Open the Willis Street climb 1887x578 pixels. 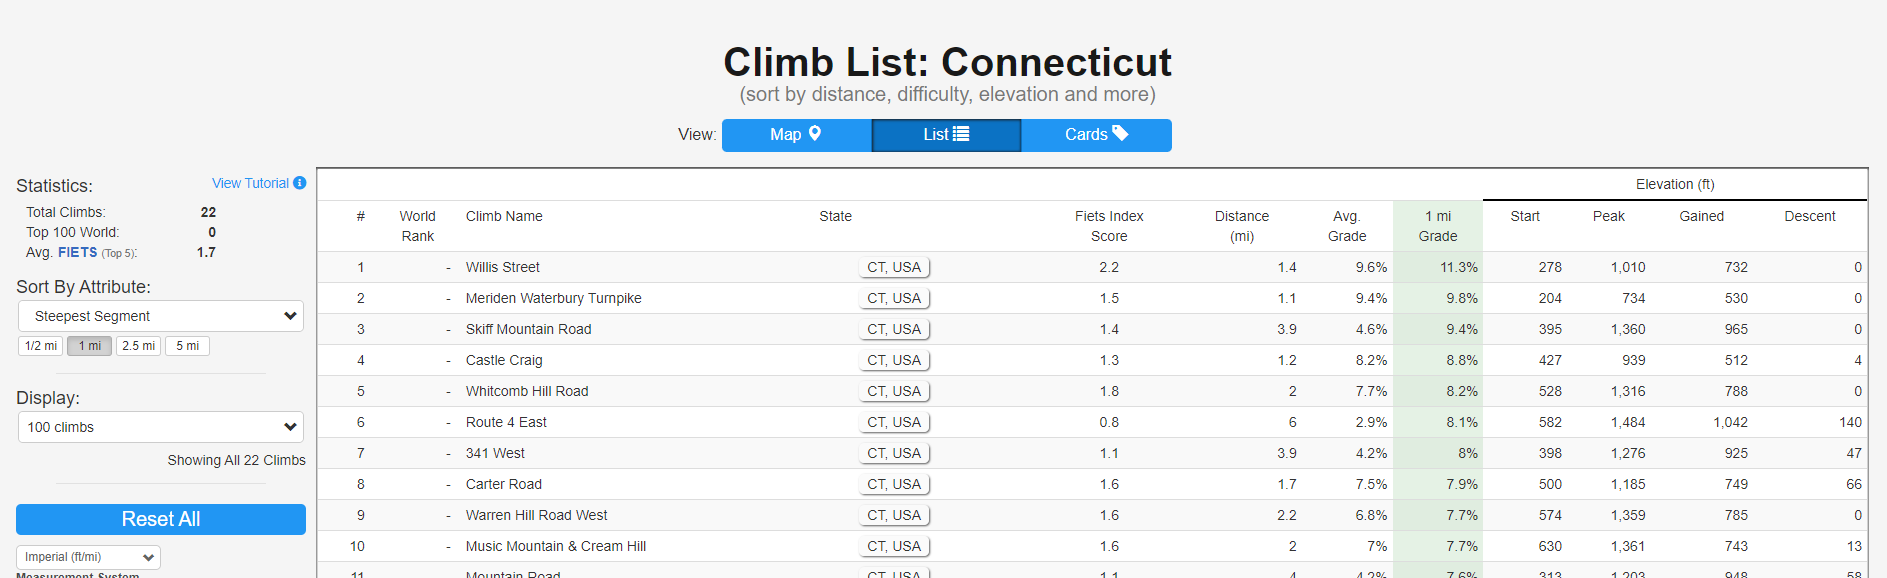(x=503, y=267)
